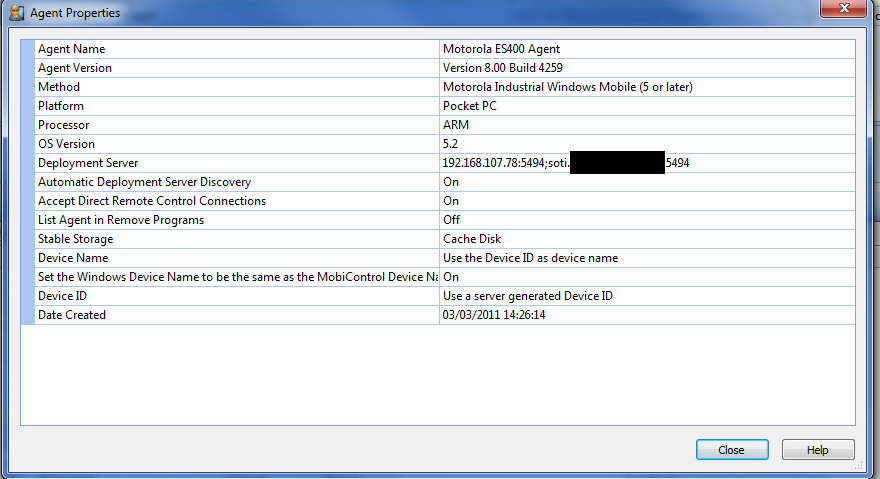880x479 pixels.
Task: Select Automatic Deployment Server Discovery label
Action: pos(144,183)
